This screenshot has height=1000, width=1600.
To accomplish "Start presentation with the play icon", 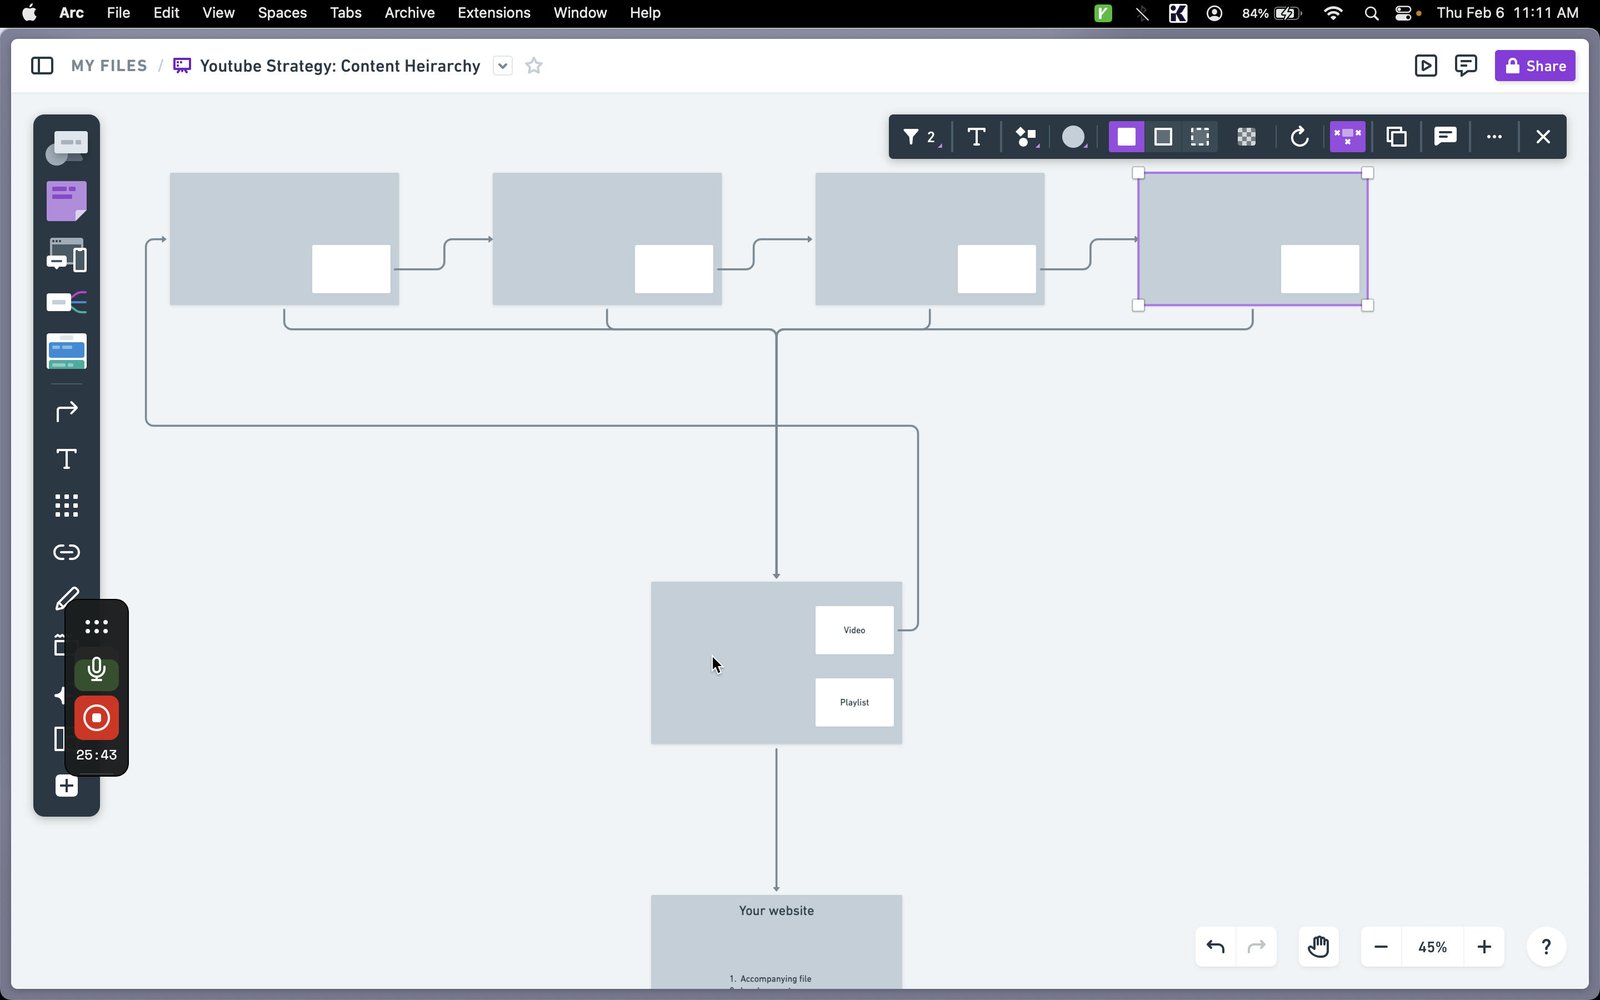I will [x=1426, y=66].
